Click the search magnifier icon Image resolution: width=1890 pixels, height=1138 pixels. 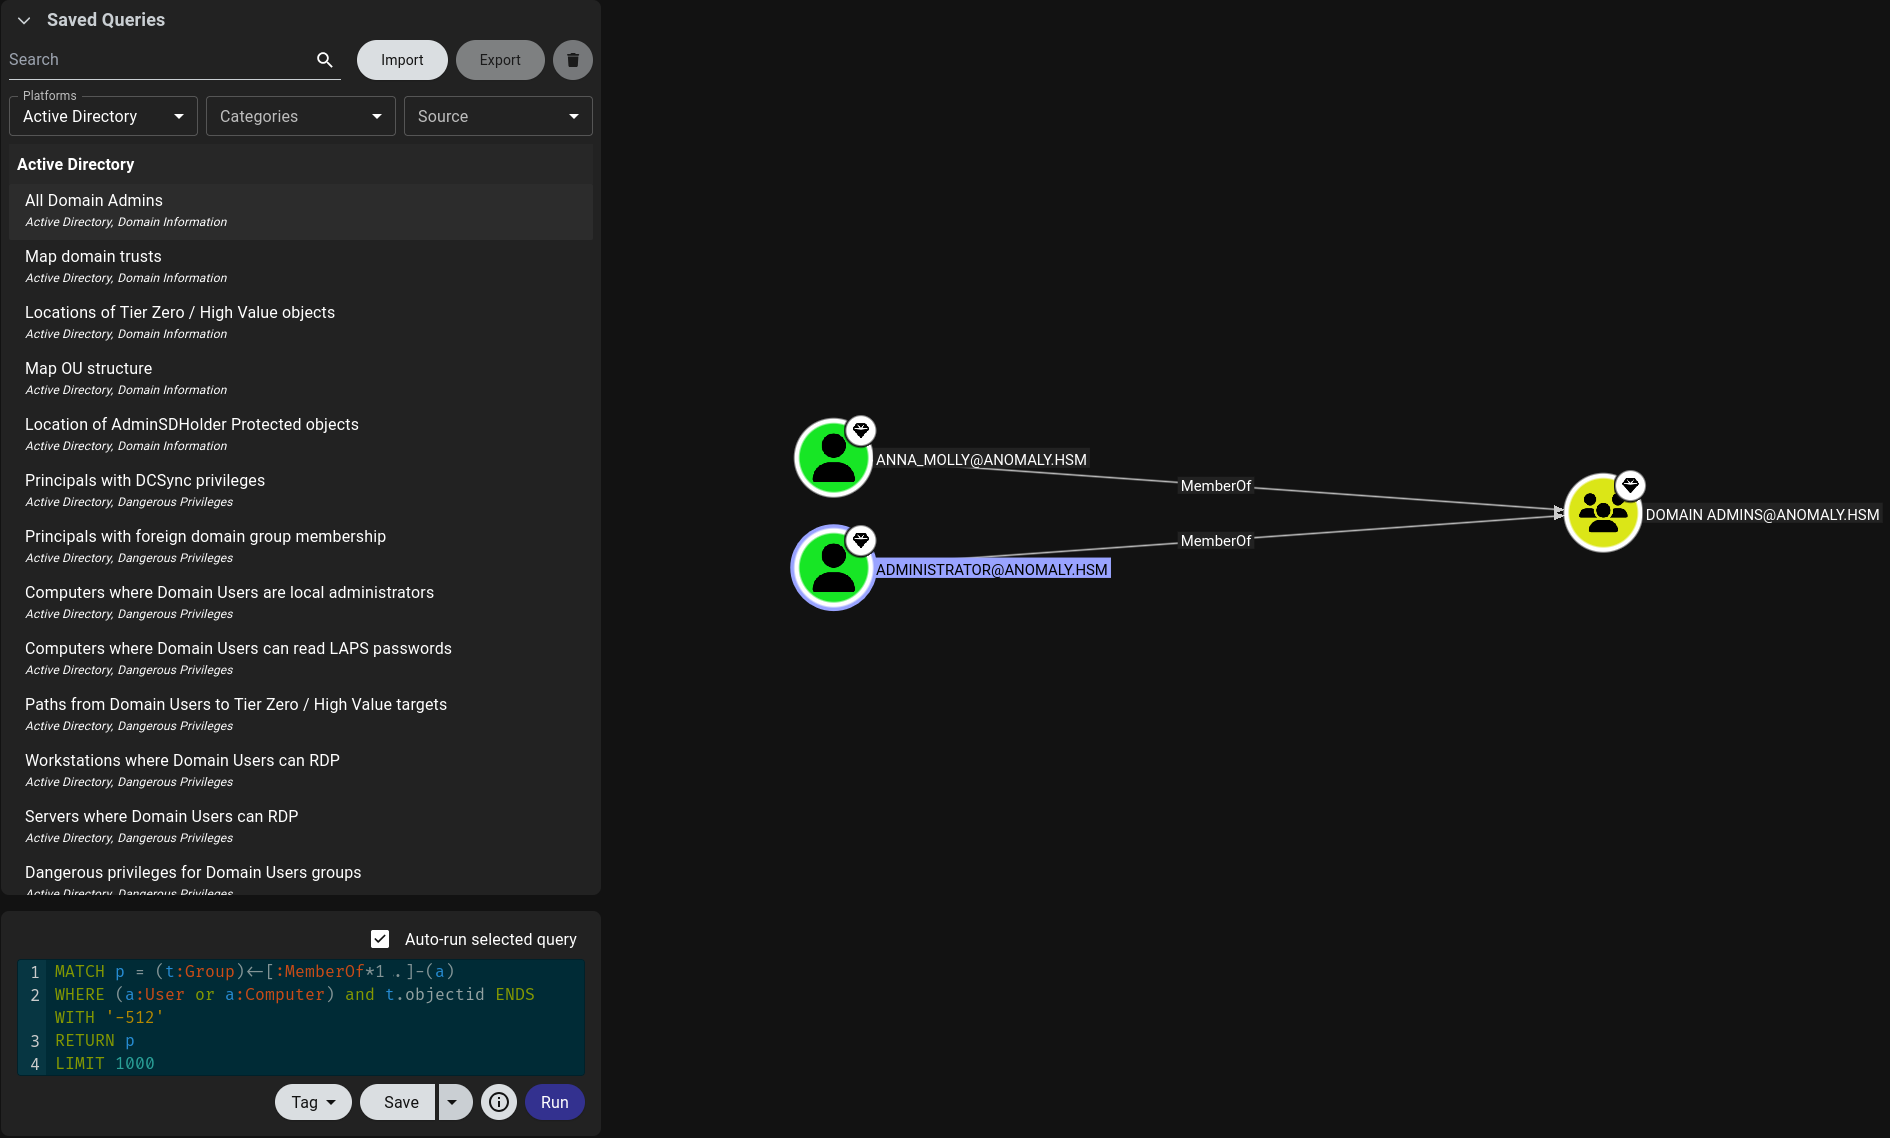pyautogui.click(x=324, y=60)
